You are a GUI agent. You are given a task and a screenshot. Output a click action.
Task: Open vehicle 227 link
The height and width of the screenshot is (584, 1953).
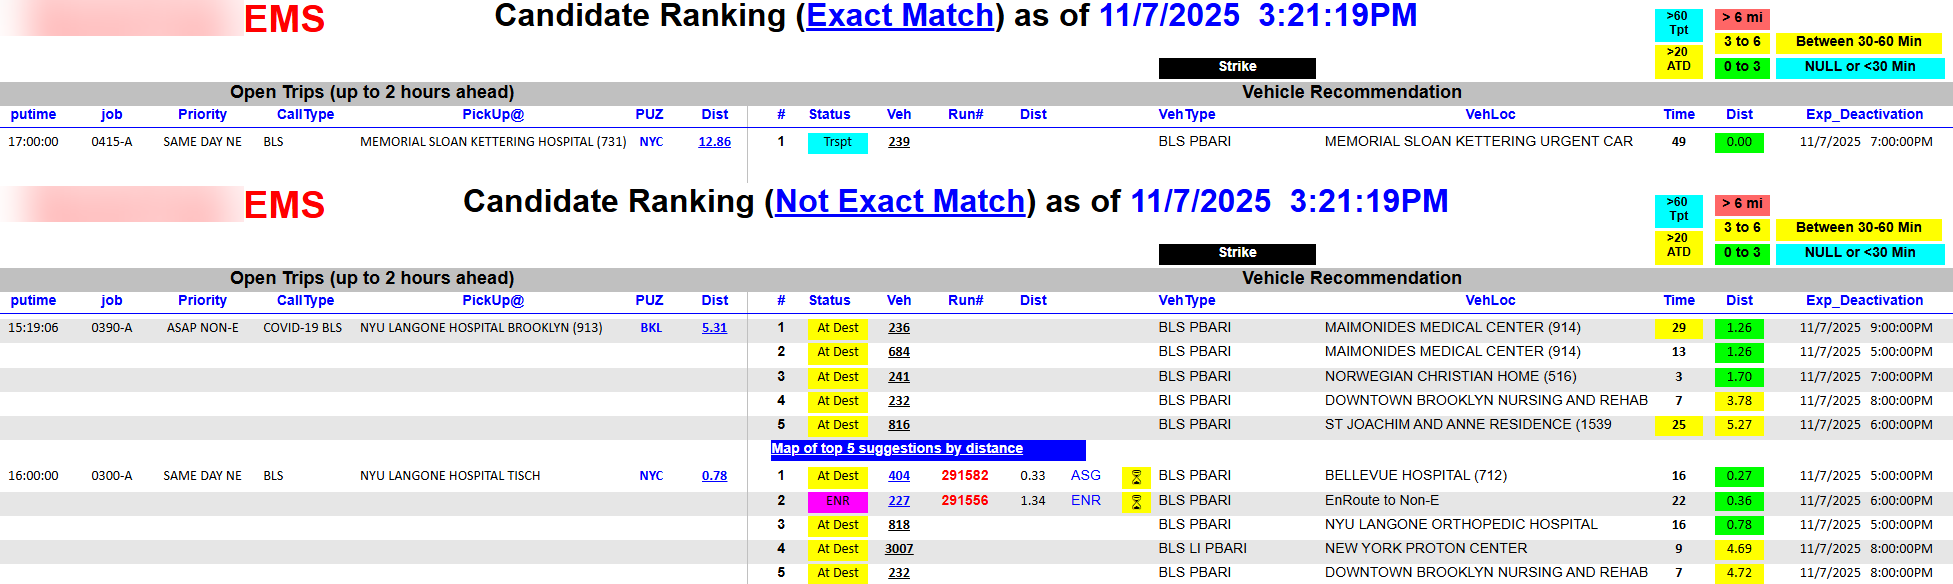899,501
